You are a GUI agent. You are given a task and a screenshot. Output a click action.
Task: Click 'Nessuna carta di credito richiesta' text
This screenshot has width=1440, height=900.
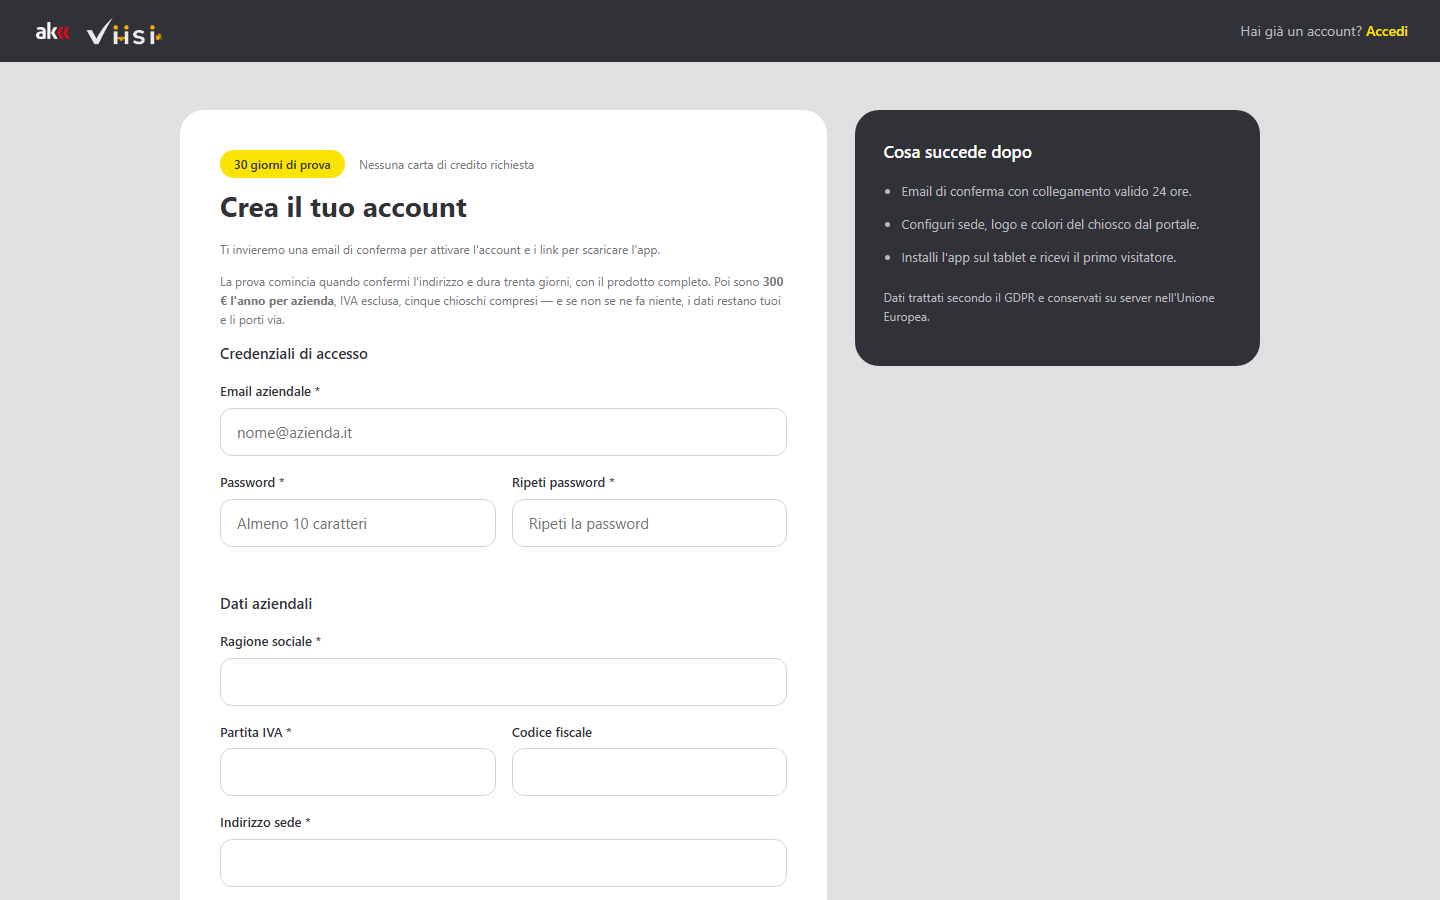(446, 165)
